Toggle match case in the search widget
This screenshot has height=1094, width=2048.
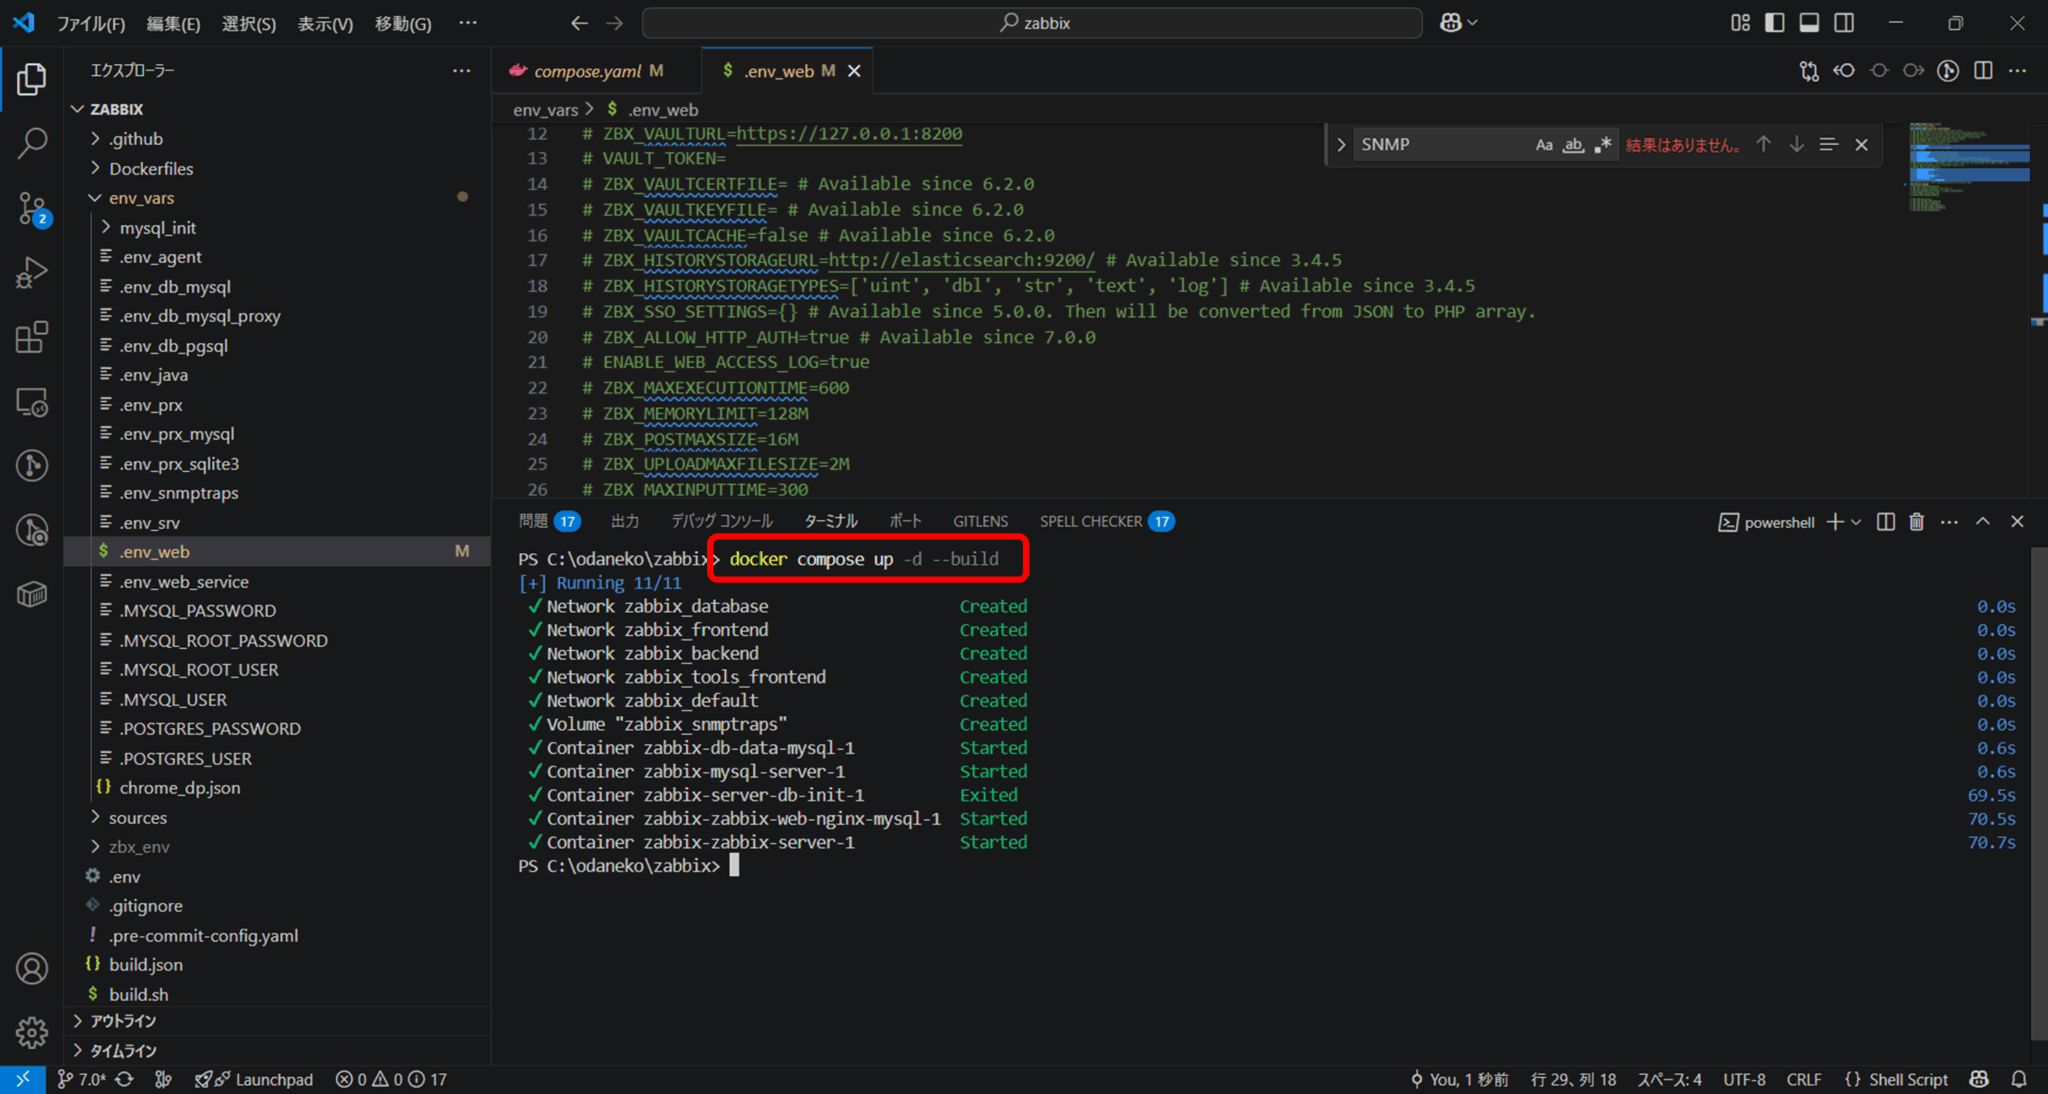click(1544, 144)
